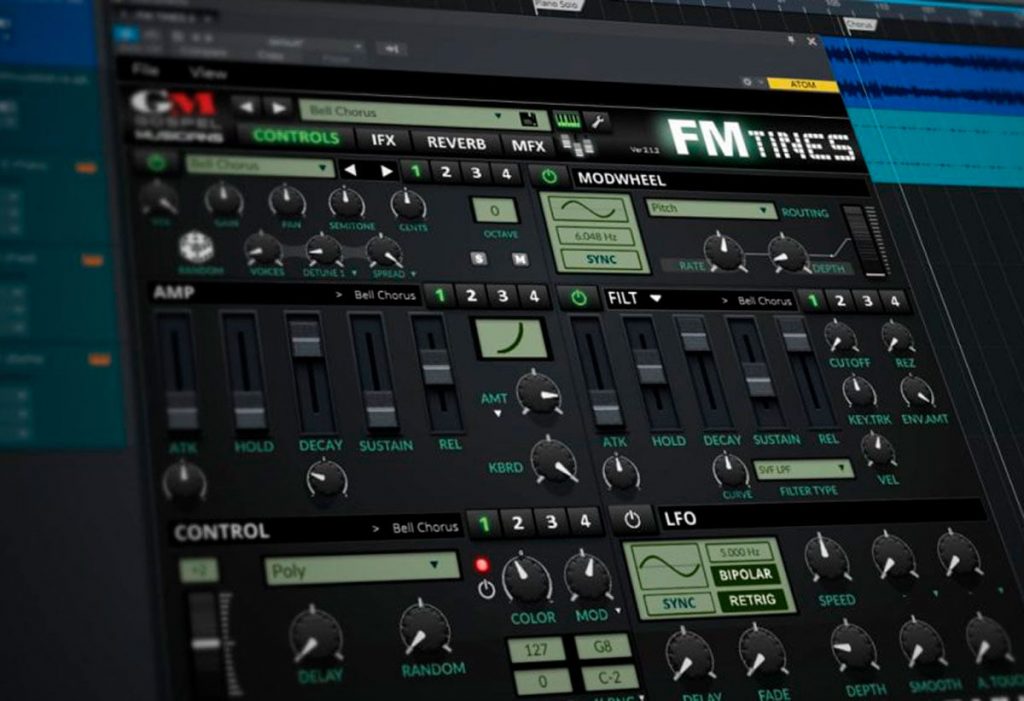Open the wrench settings icon

(x=598, y=121)
